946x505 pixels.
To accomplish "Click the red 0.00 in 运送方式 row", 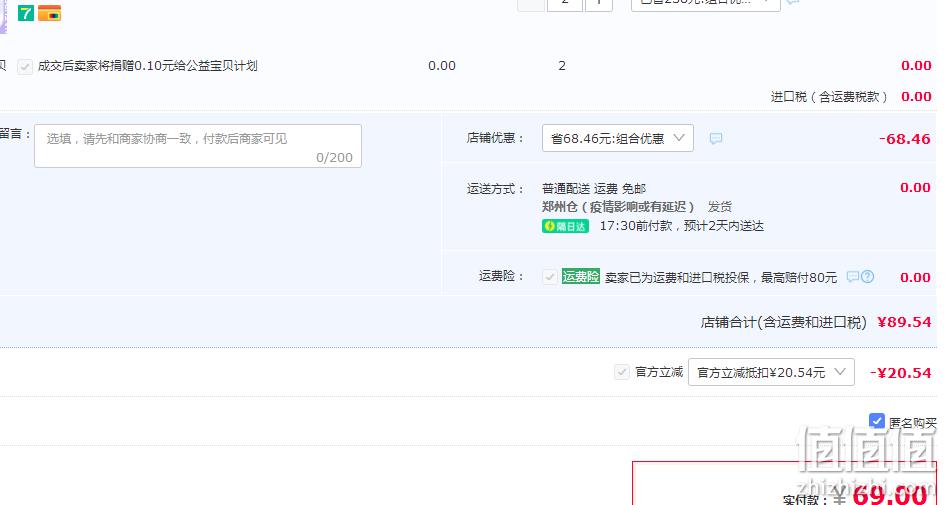I will (915, 188).
